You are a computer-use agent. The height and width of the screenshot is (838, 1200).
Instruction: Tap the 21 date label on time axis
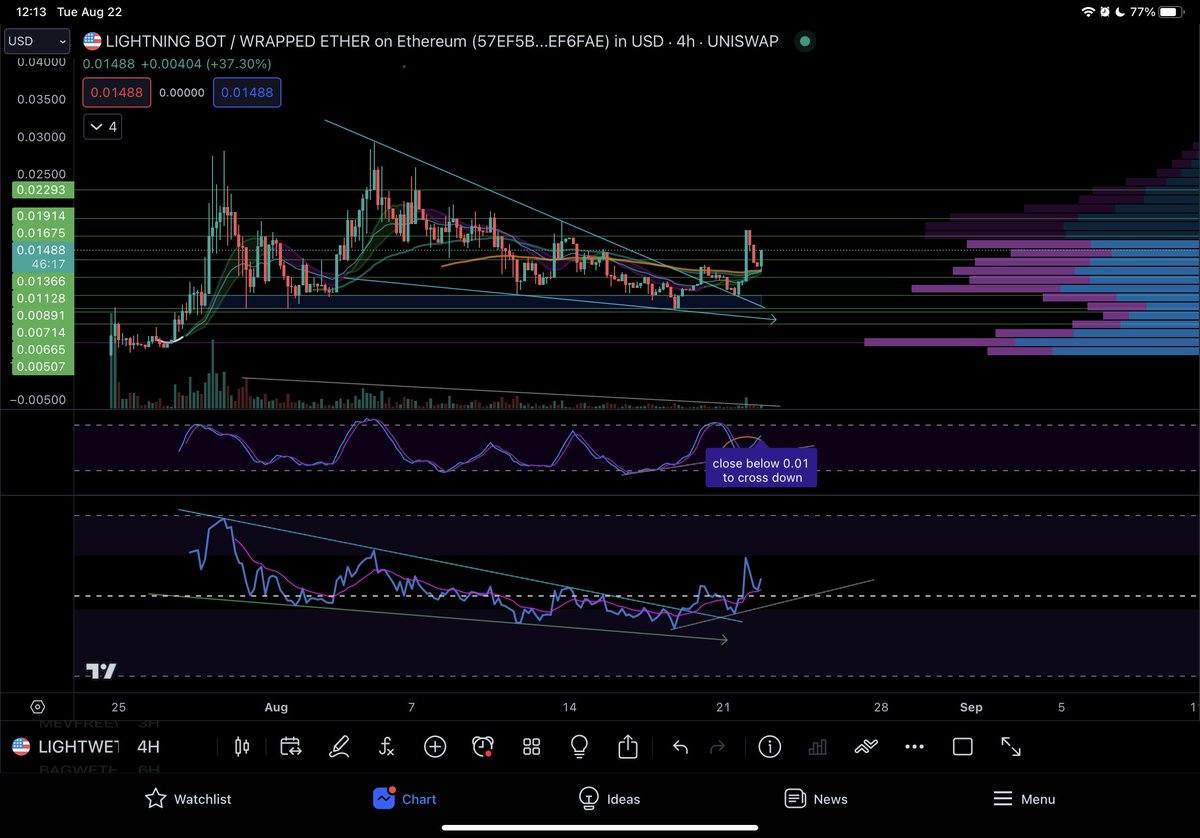[723, 707]
